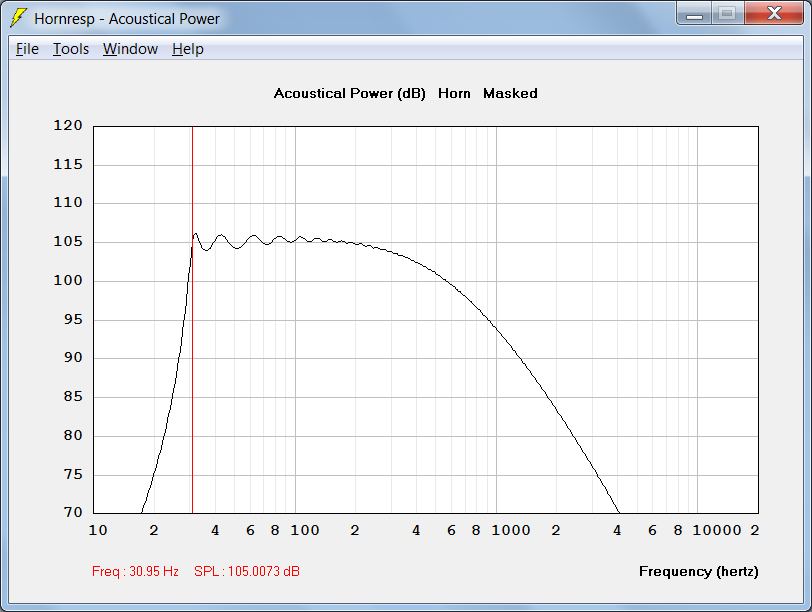This screenshot has width=812, height=612.
Task: Click the 'Acoustical Power (dB)' chart title
Action: tap(350, 94)
